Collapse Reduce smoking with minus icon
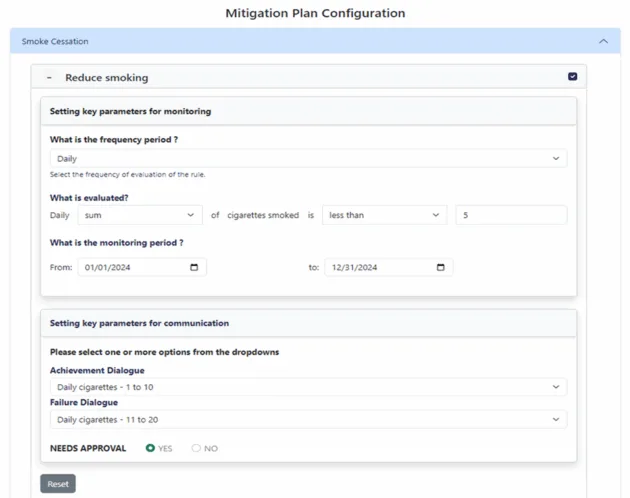Image resolution: width=630 pixels, height=498 pixels. coord(49,77)
